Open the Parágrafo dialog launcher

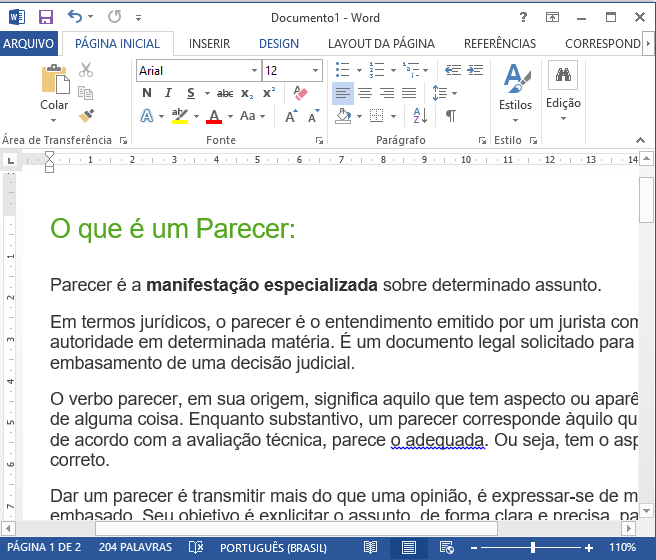(x=482, y=141)
